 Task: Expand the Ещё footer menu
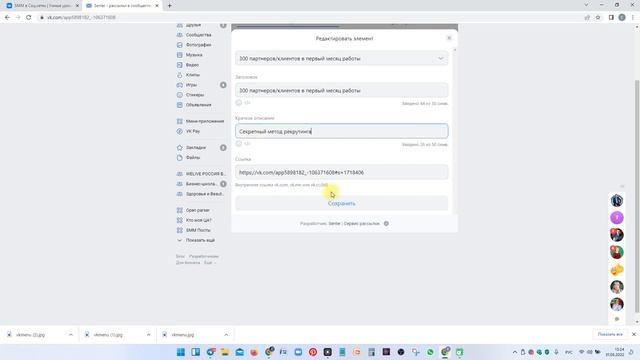pos(209,262)
